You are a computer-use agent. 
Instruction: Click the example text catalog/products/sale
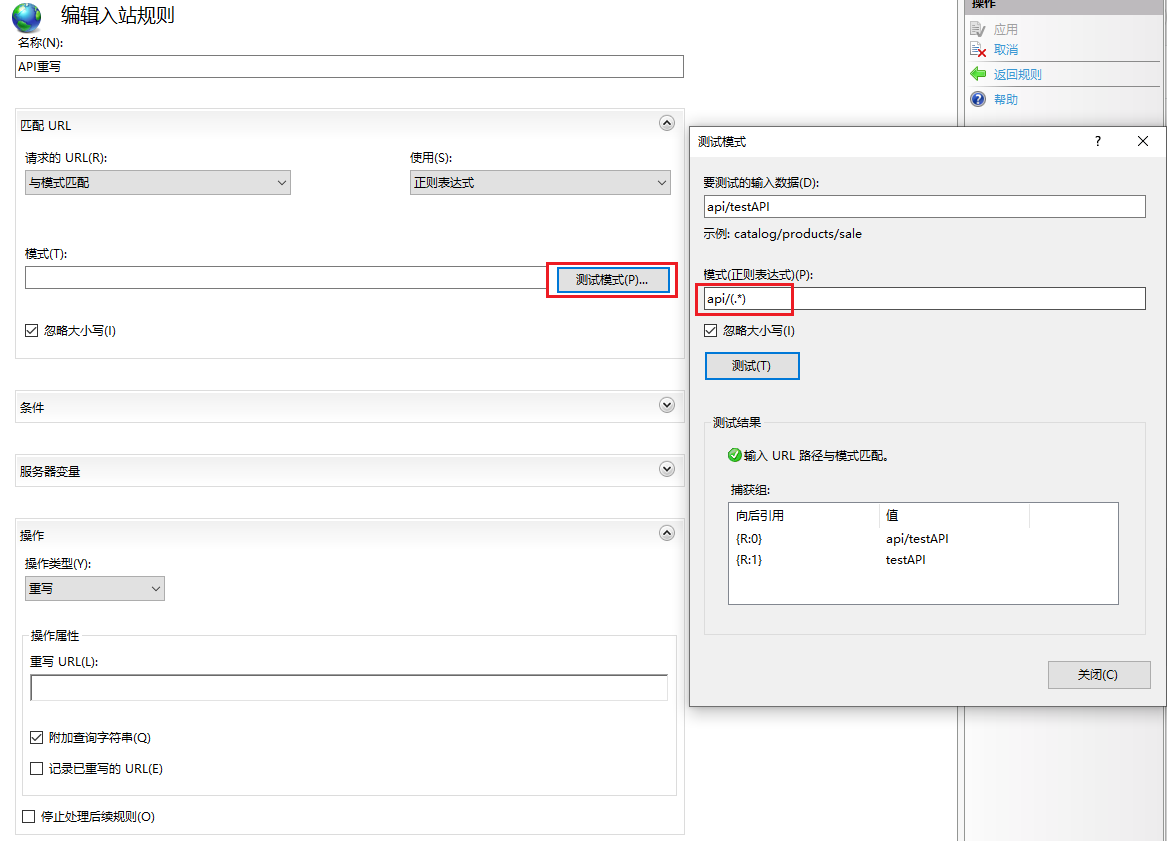(x=798, y=233)
